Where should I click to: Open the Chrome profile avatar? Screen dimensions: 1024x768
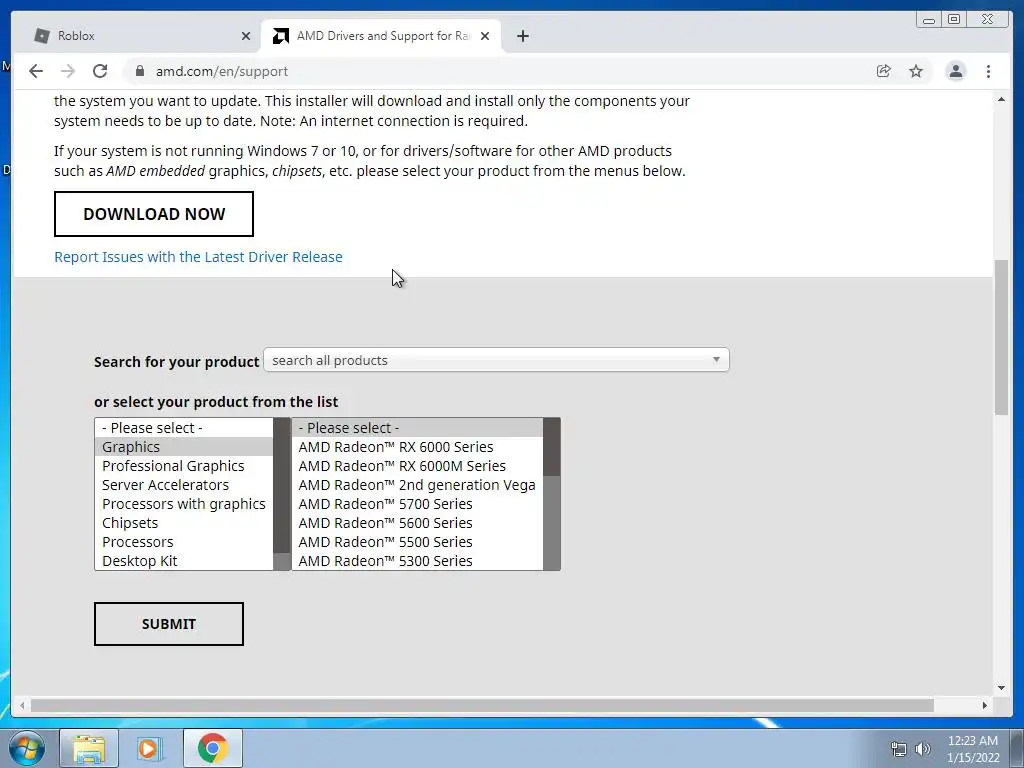[x=955, y=71]
